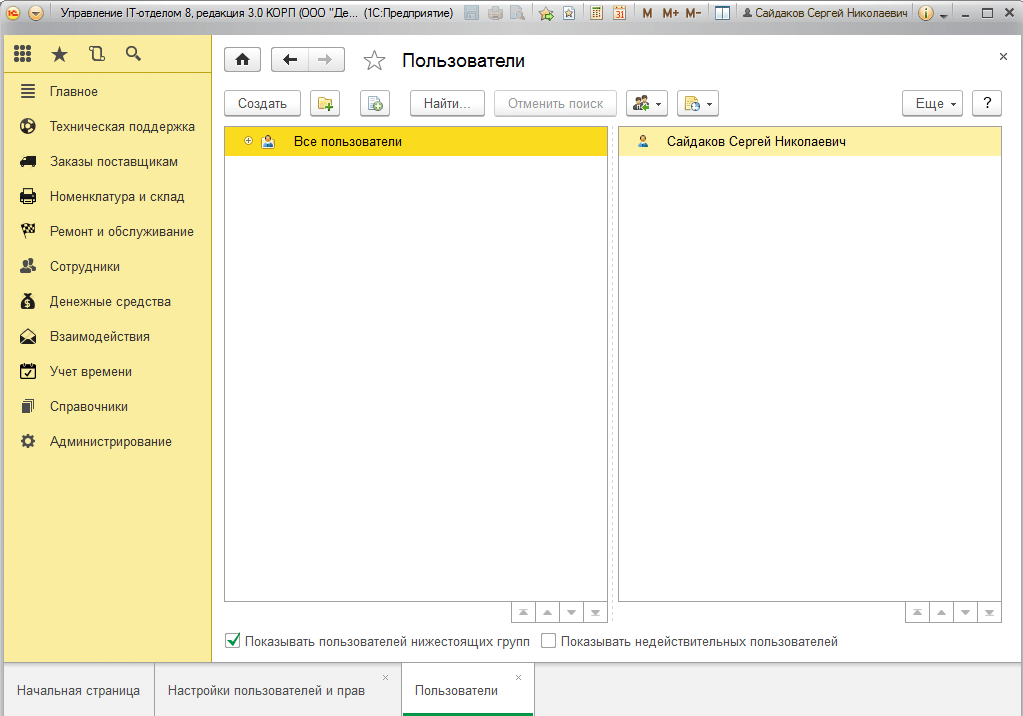
Task: Select user Сайдаков Сергей Николаевич in list
Action: click(x=810, y=142)
